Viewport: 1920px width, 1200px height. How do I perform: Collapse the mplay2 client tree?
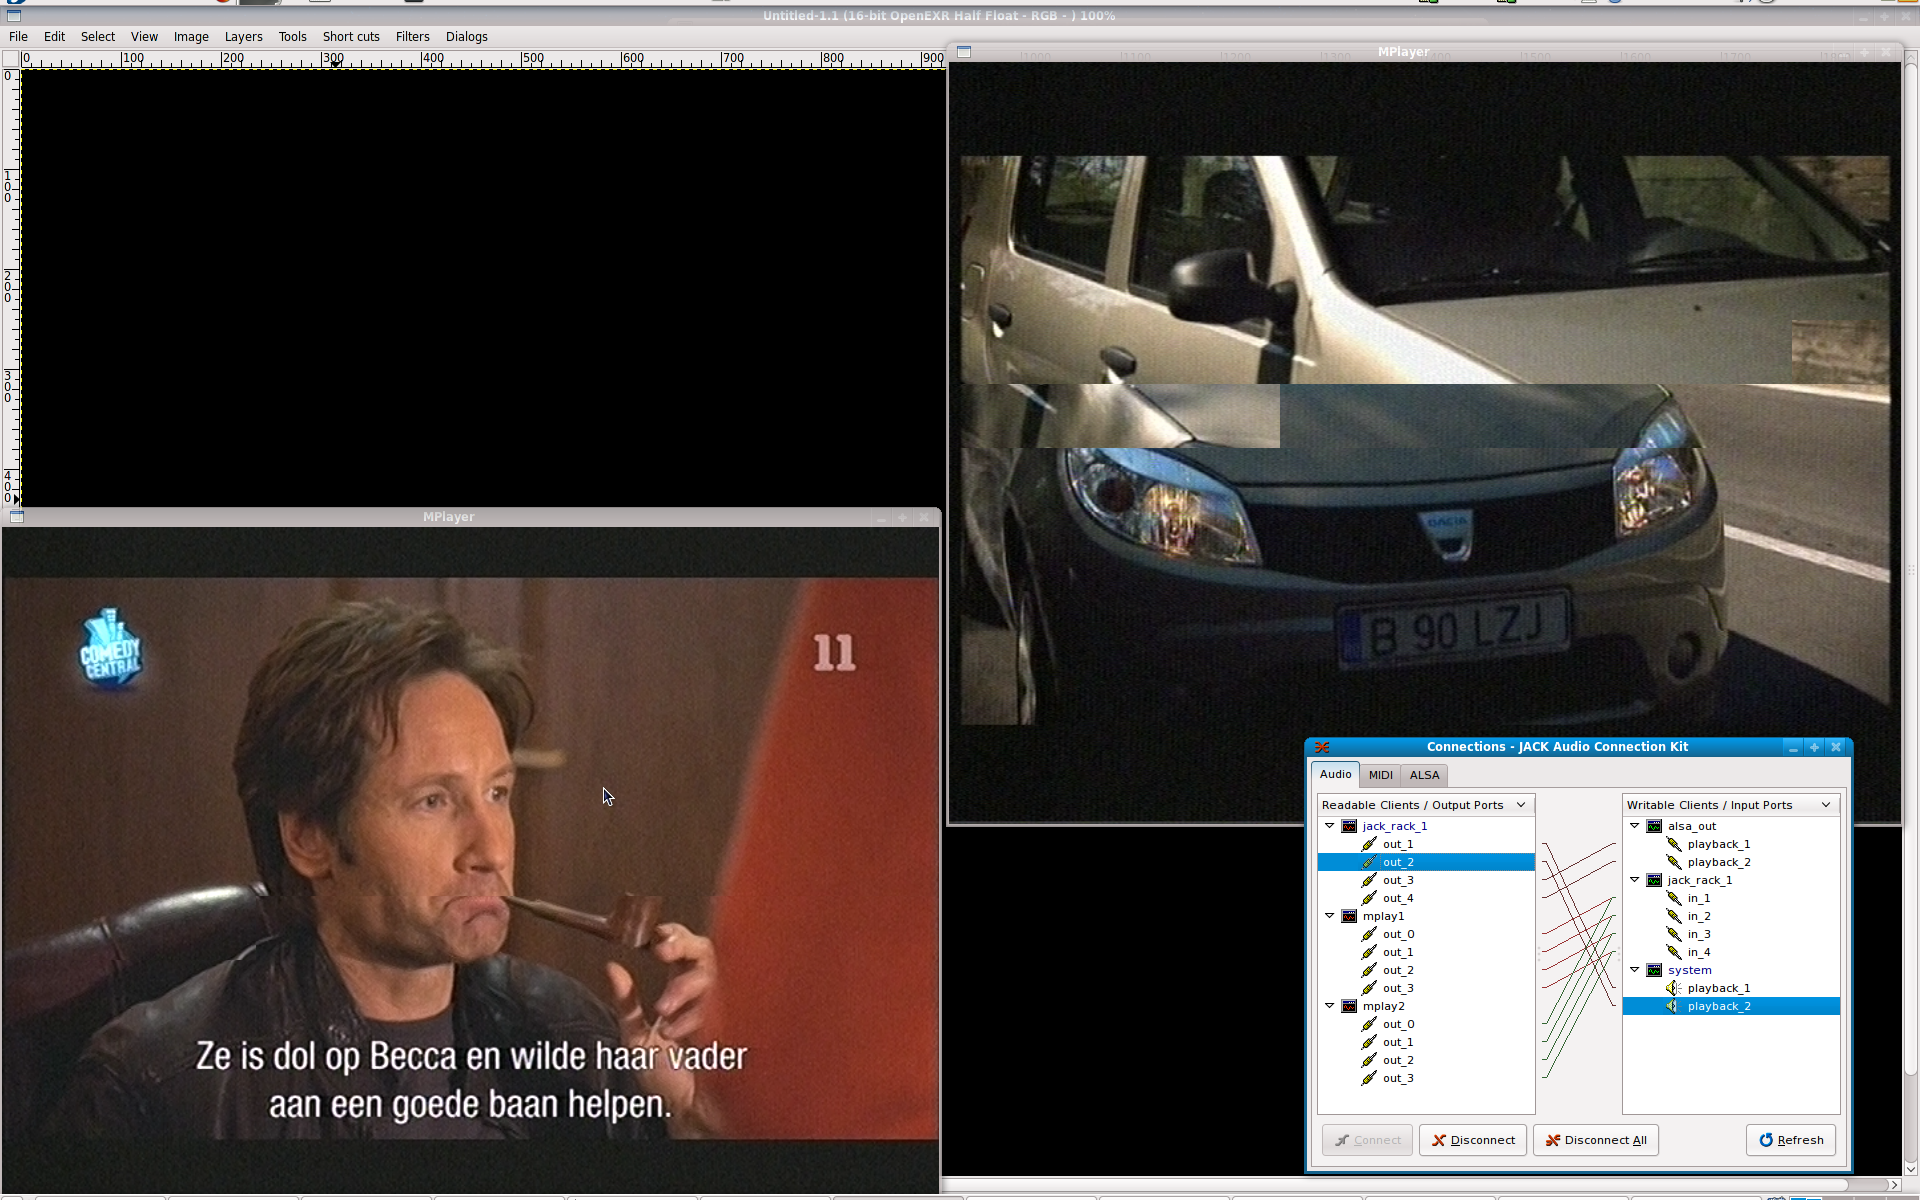[x=1330, y=1006]
